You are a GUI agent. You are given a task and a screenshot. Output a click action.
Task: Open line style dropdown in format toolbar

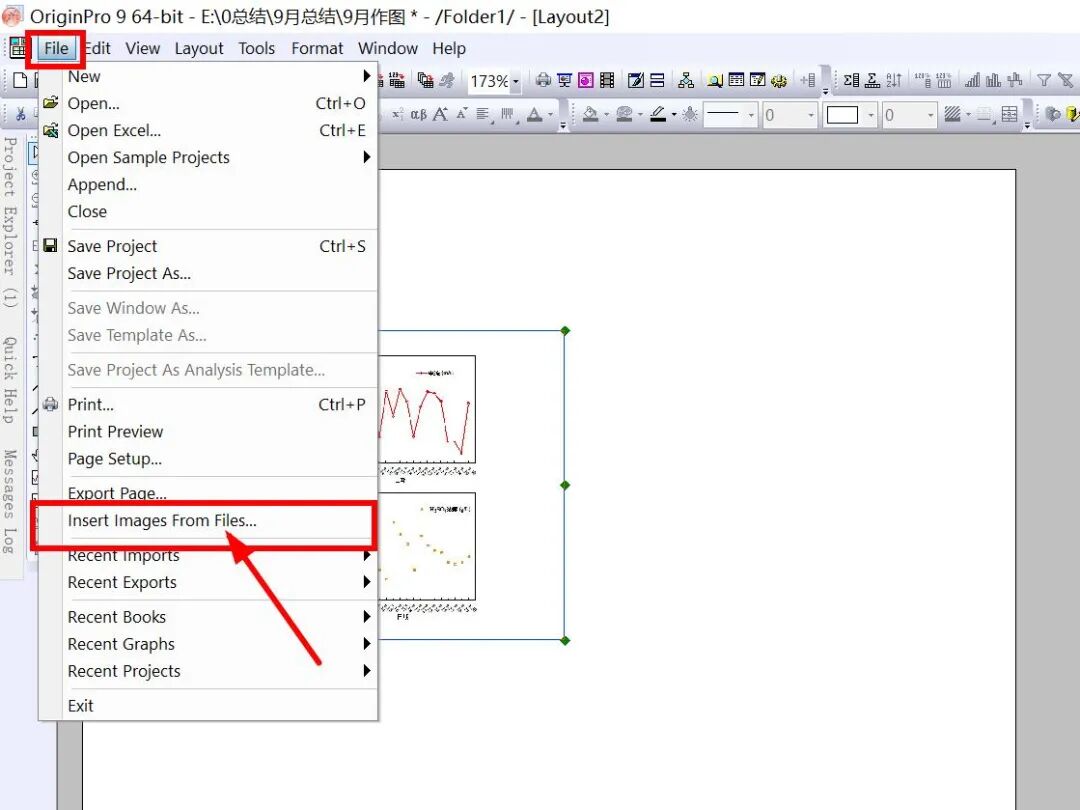click(751, 115)
